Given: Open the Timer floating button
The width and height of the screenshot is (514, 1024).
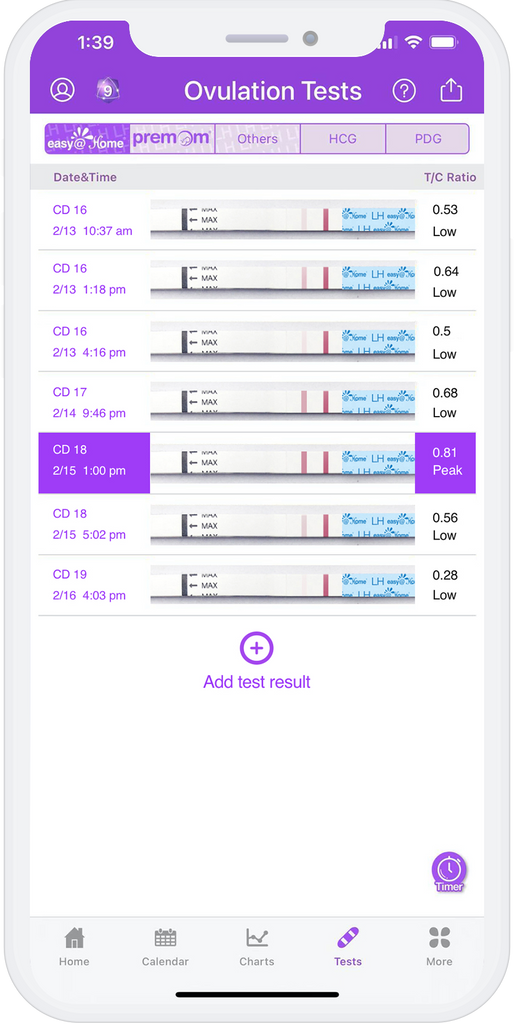Looking at the screenshot, I should coord(449,872).
